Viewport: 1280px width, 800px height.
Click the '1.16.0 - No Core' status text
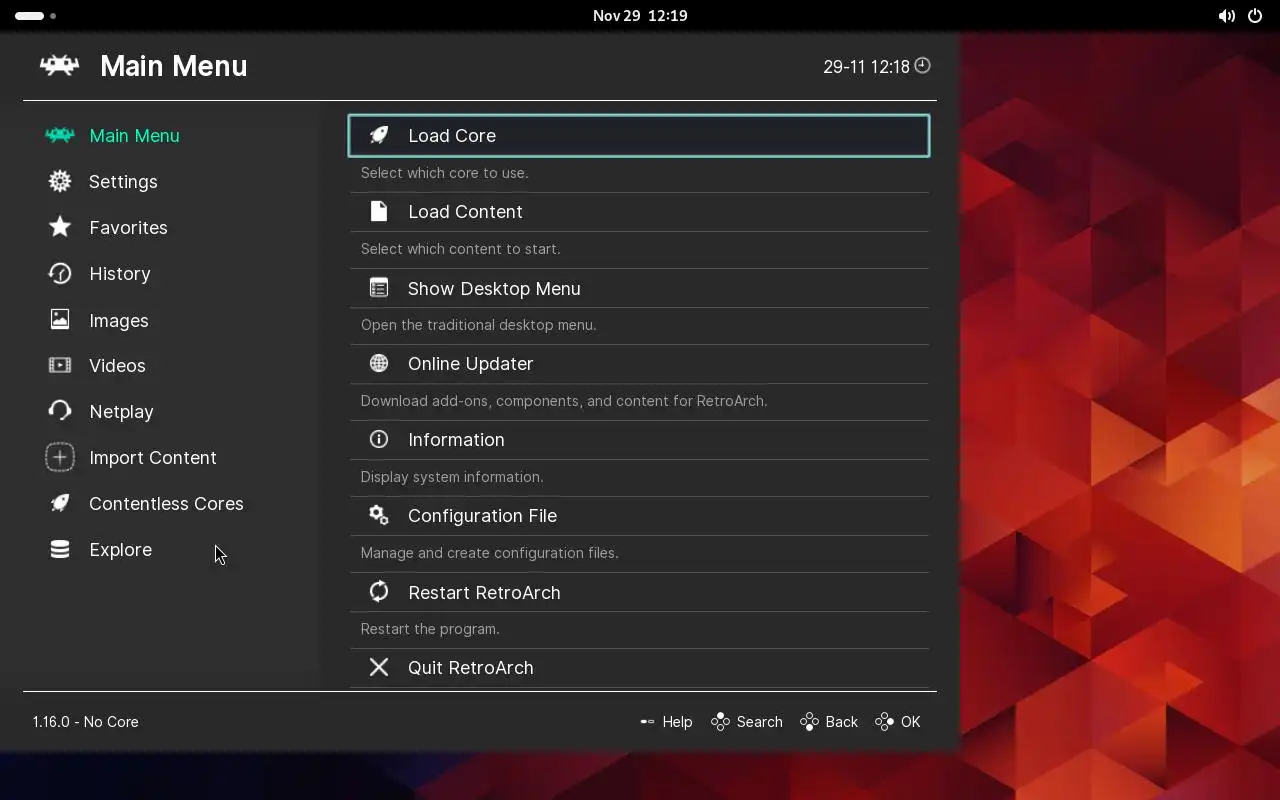point(86,721)
